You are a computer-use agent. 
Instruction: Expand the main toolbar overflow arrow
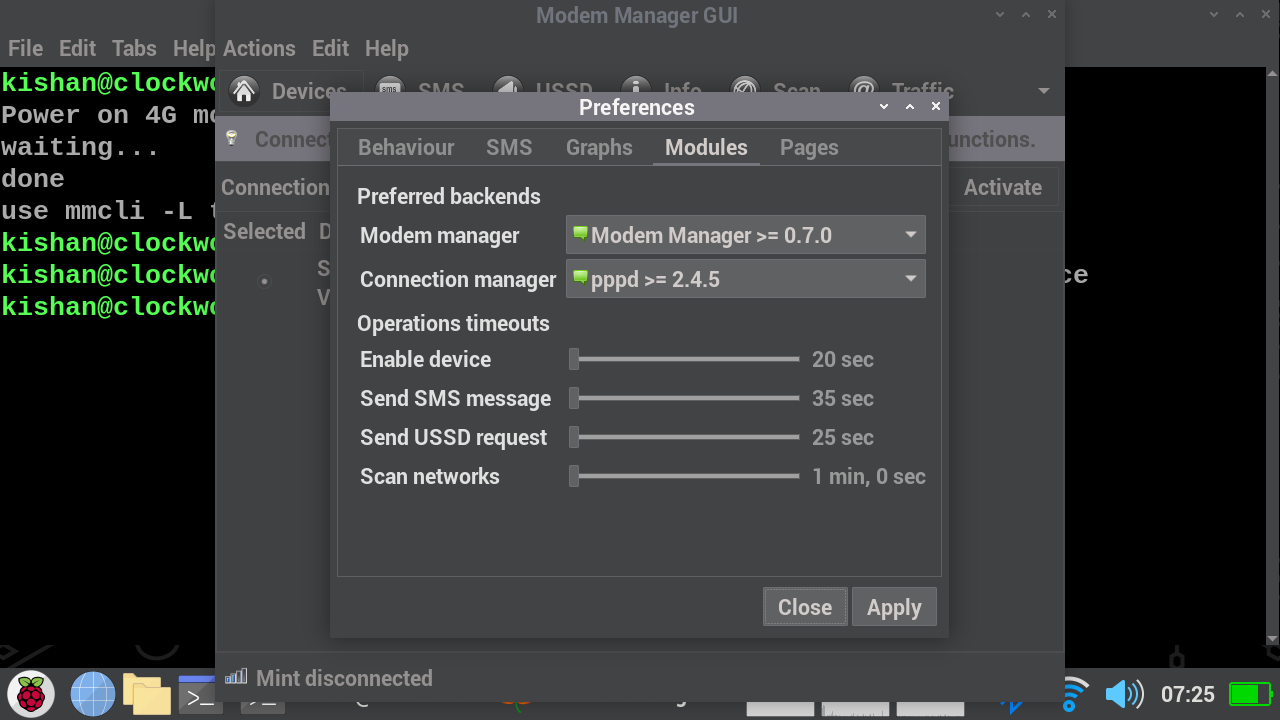click(x=1044, y=91)
